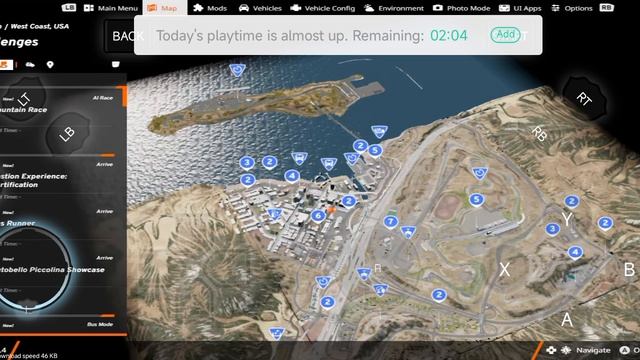Open cluster marker 4 on town shoreline
Viewport: 640px width, 360px height.
point(292,176)
